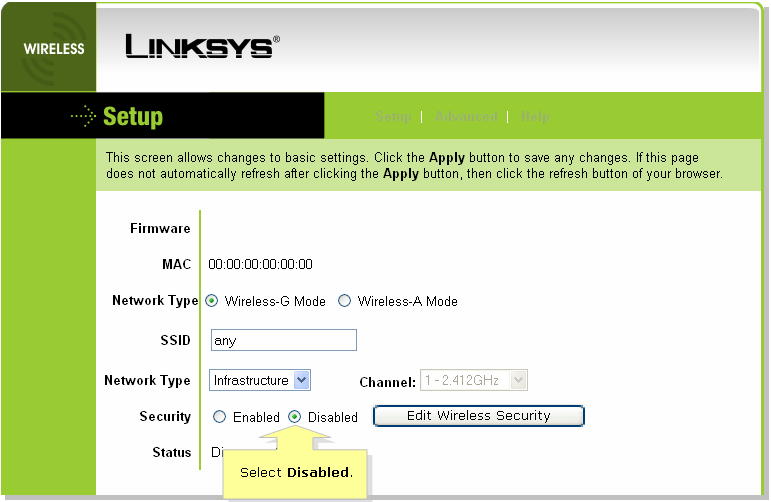The width and height of the screenshot is (771, 502).
Task: Select the Wireless-G Mode radio button
Action: [x=211, y=301]
